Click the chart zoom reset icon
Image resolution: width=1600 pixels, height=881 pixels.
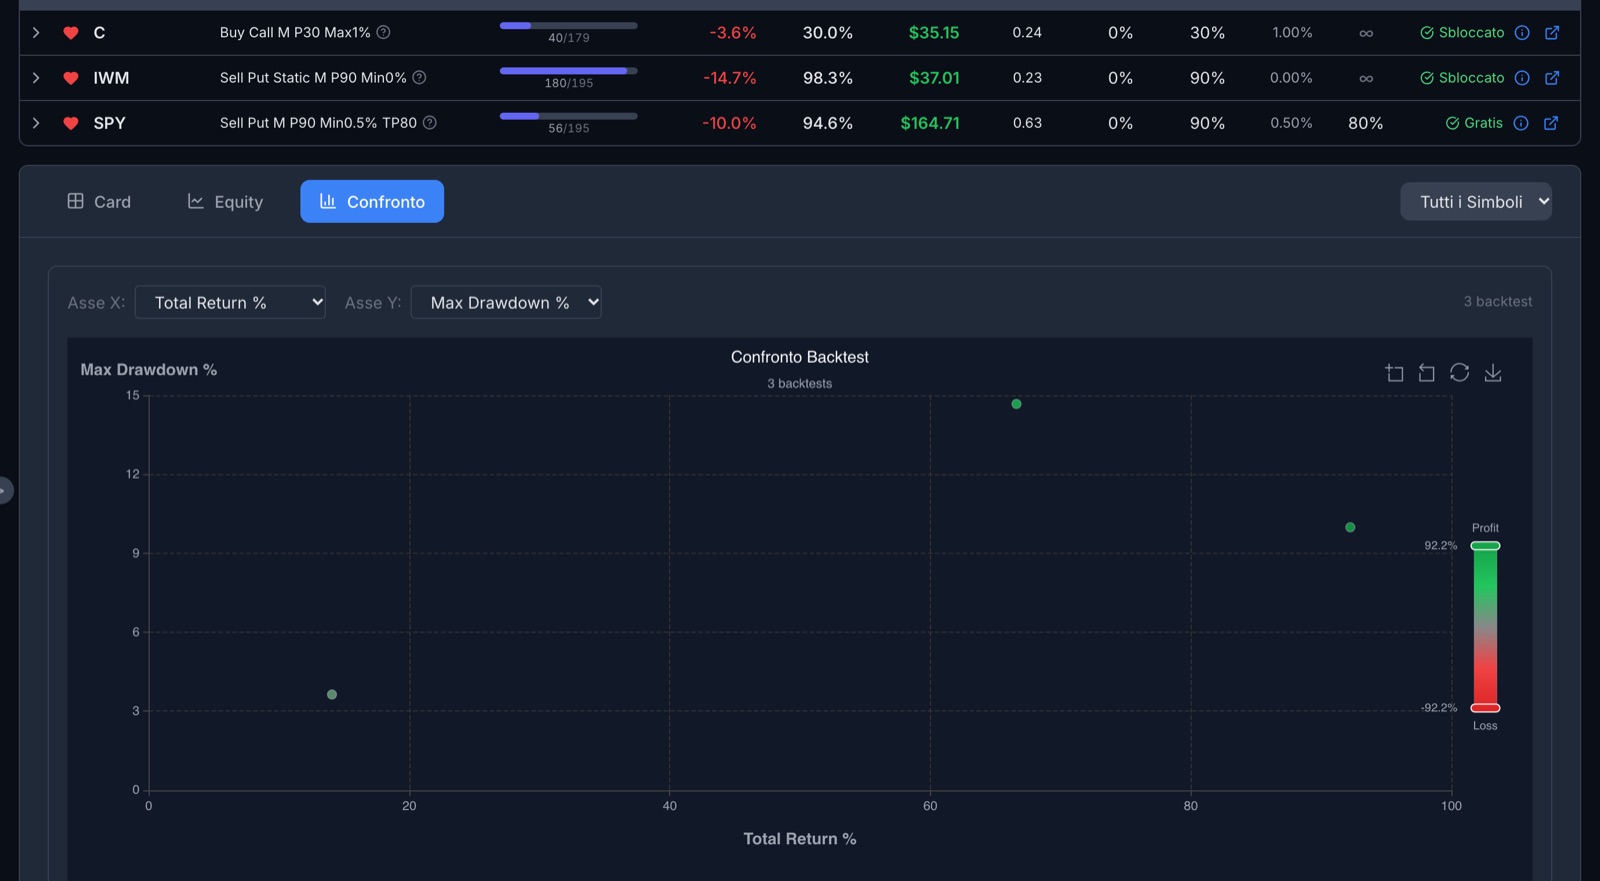pyautogui.click(x=1427, y=373)
